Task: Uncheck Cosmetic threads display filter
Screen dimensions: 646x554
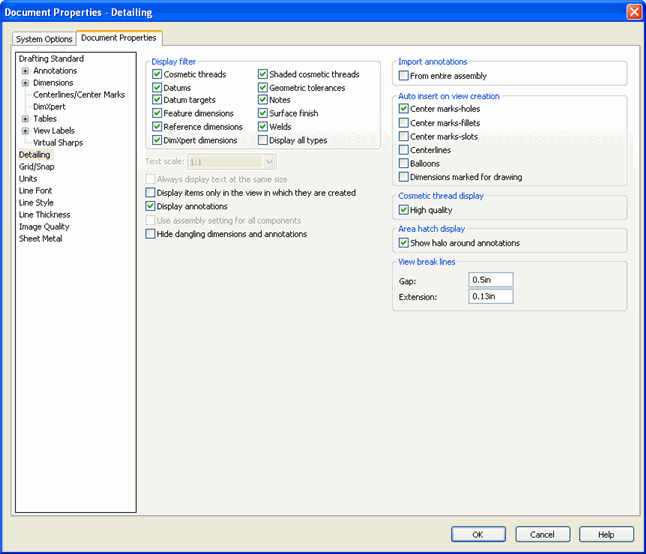Action: click(x=157, y=74)
